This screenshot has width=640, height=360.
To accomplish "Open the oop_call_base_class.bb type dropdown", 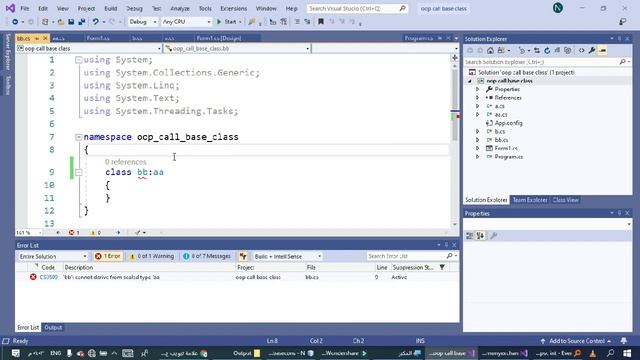I will (x=237, y=49).
